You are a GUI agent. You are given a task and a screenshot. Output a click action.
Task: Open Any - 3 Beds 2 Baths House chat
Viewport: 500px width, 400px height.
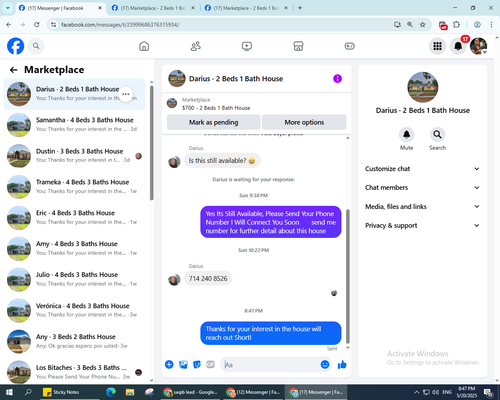pyautogui.click(x=74, y=341)
